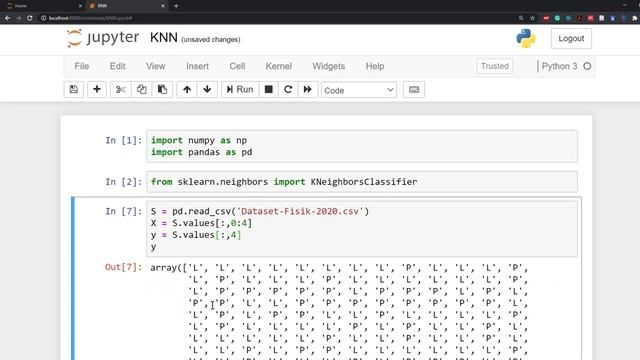Click the Python logo icon

click(x=526, y=38)
